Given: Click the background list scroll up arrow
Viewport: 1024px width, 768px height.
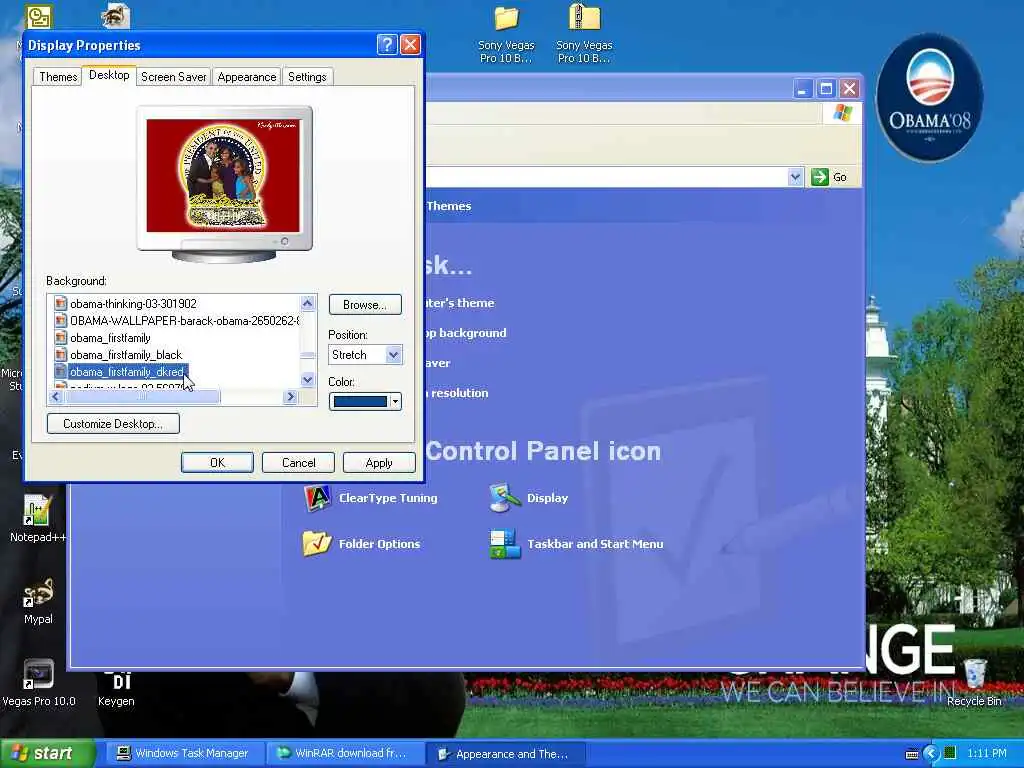Looking at the screenshot, I should pyautogui.click(x=308, y=302).
